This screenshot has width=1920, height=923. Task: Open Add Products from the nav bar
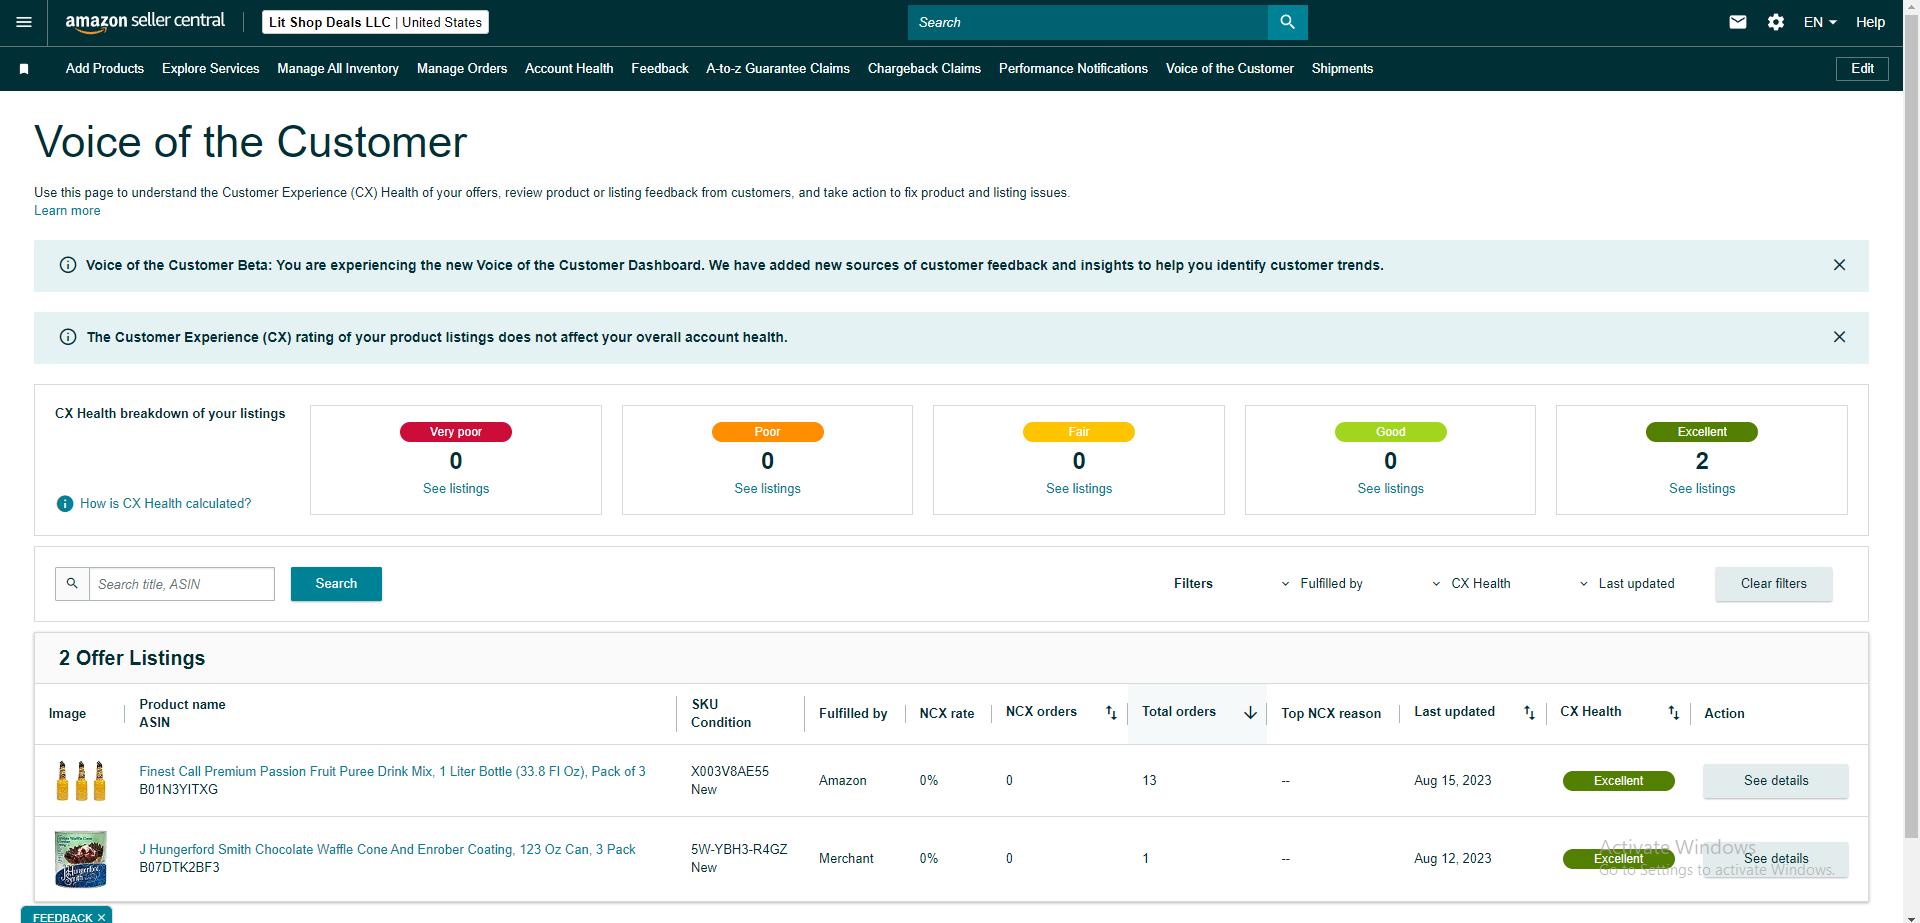pyautogui.click(x=105, y=69)
